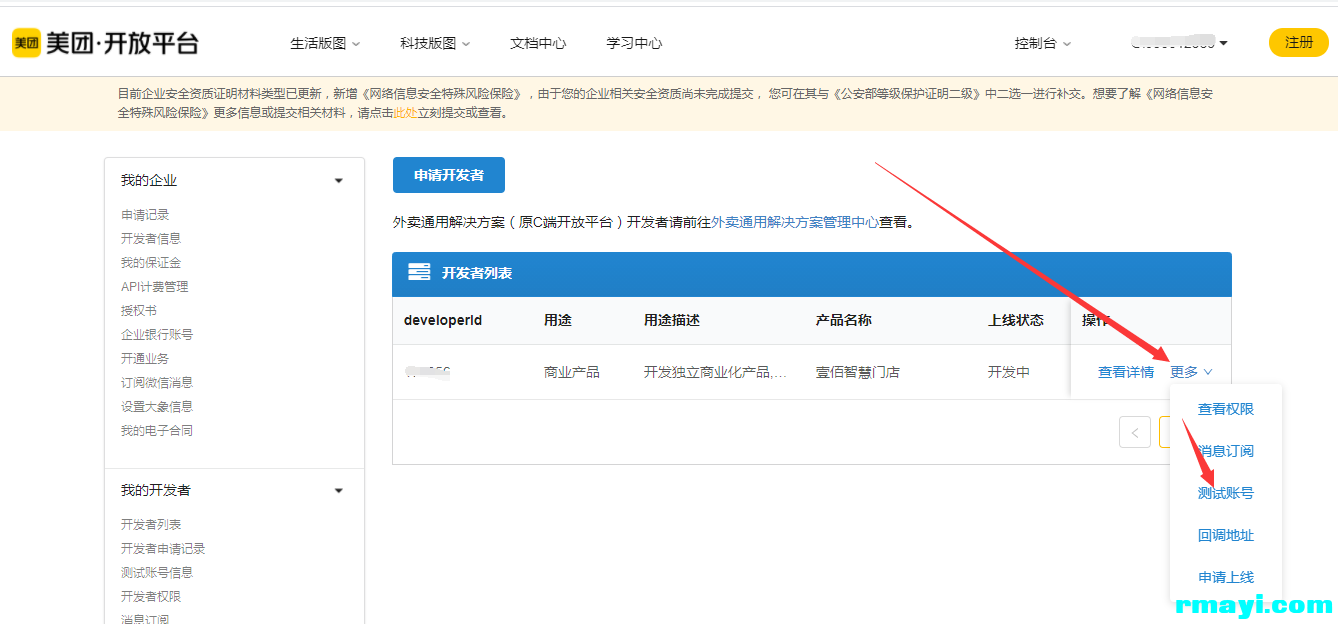Click the previous page arrow
This screenshot has width=1338, height=624.
tap(1135, 432)
